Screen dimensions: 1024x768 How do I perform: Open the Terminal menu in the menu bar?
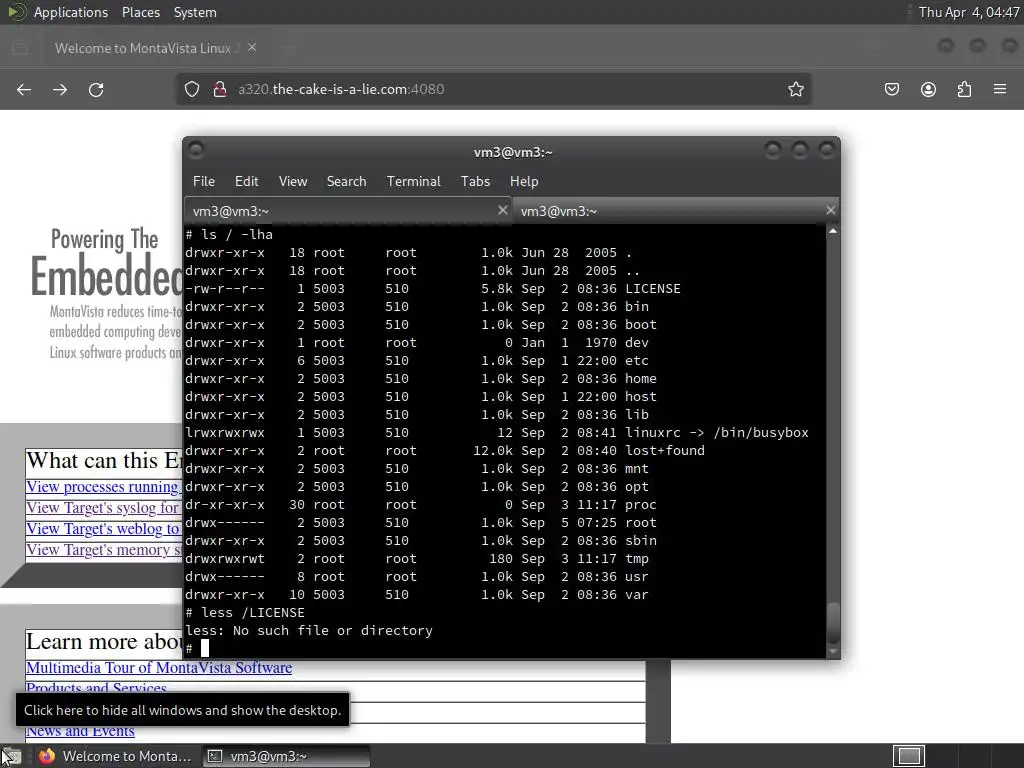point(413,182)
